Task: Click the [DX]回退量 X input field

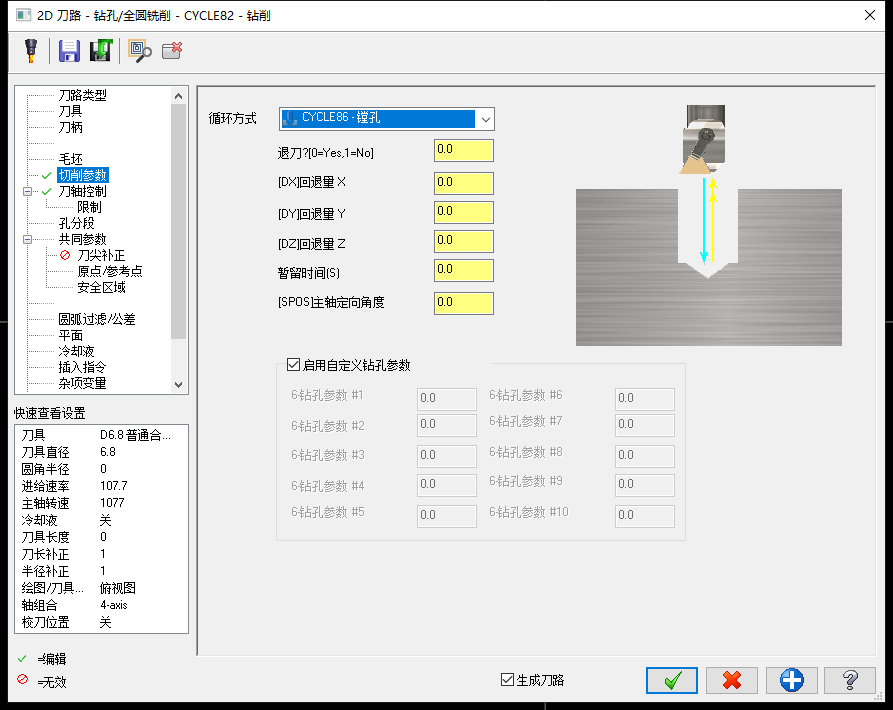Action: coord(464,183)
